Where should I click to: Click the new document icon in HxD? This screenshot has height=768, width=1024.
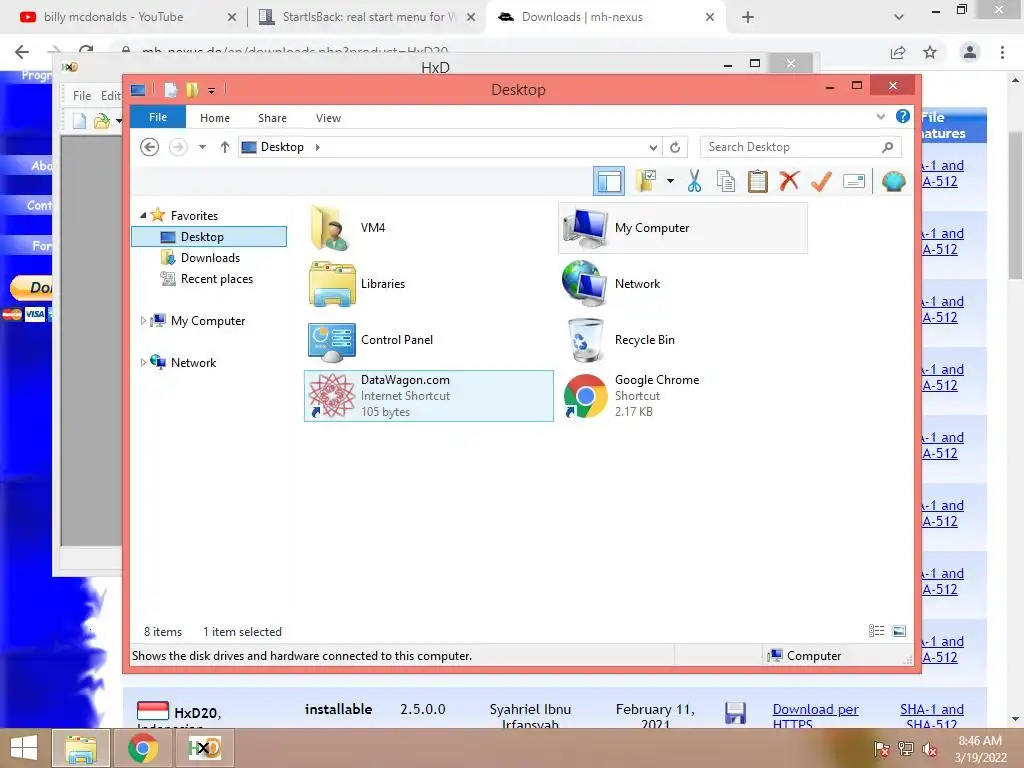pos(80,121)
